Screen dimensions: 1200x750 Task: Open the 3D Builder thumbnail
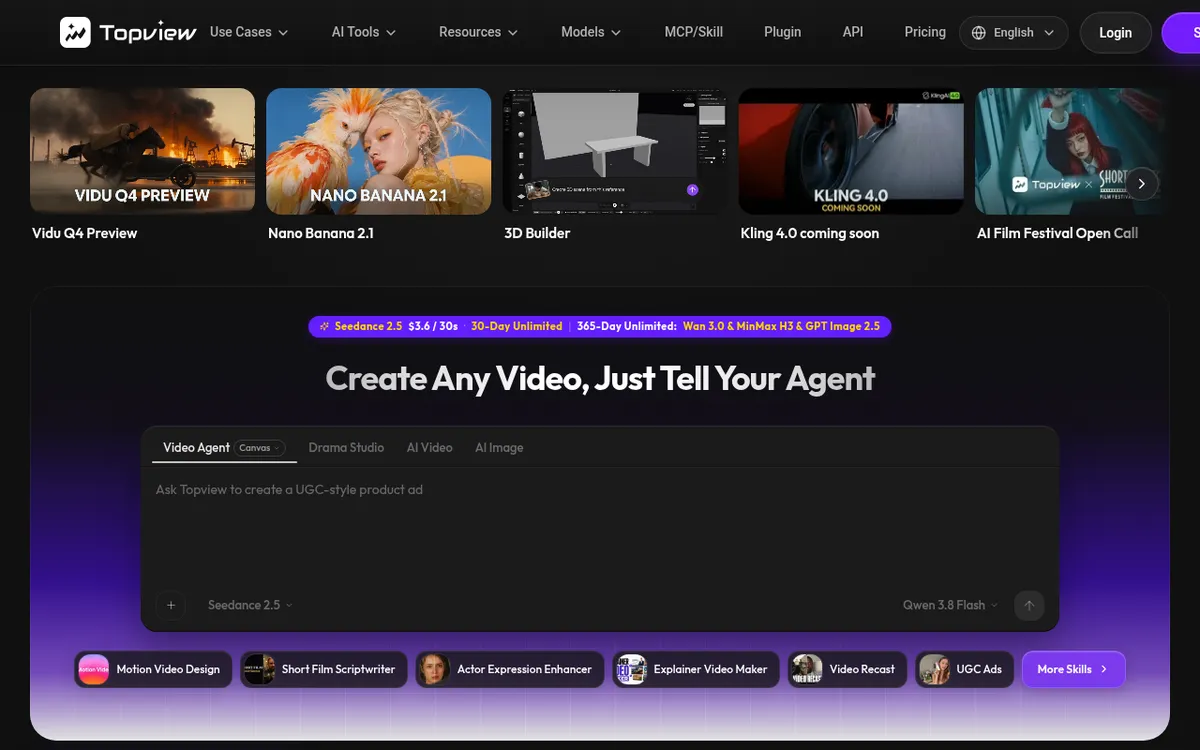pyautogui.click(x=615, y=151)
